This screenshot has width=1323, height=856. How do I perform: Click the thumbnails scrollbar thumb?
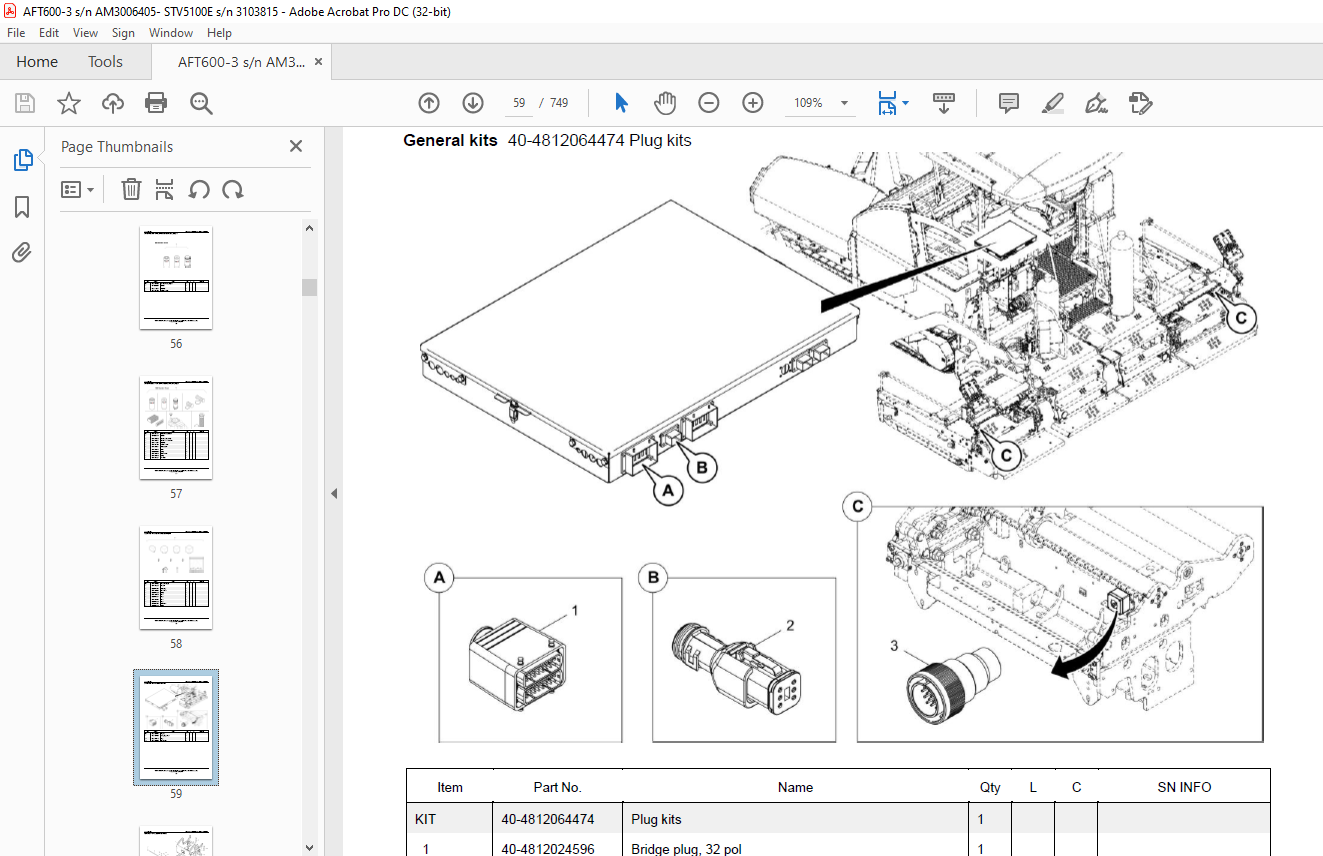click(x=309, y=288)
